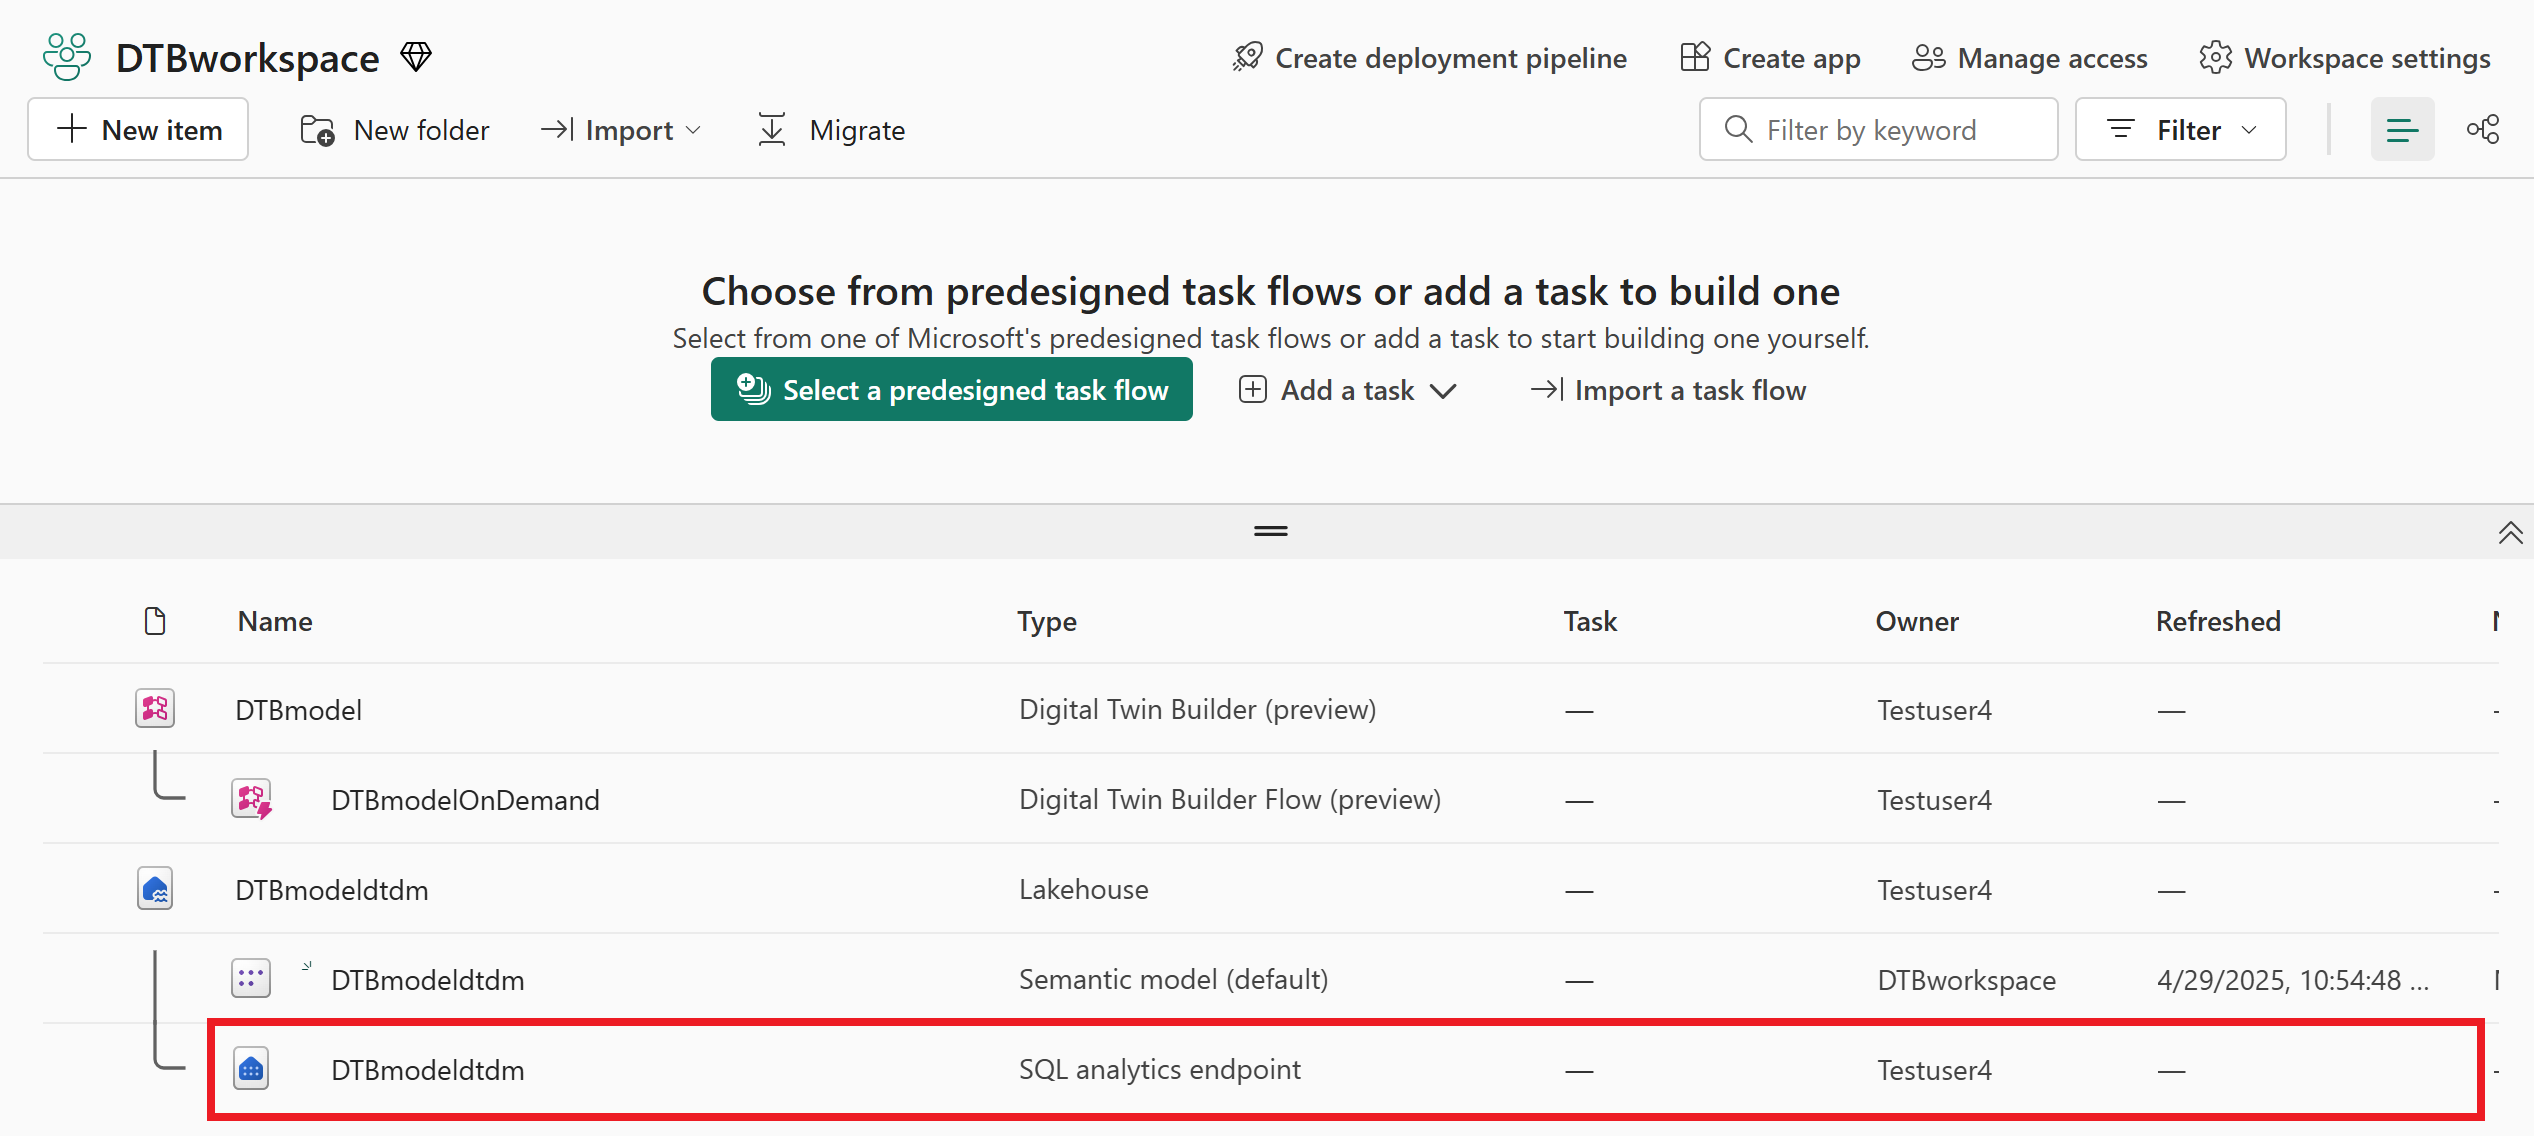
Task: Click the New folder icon
Action: click(318, 131)
